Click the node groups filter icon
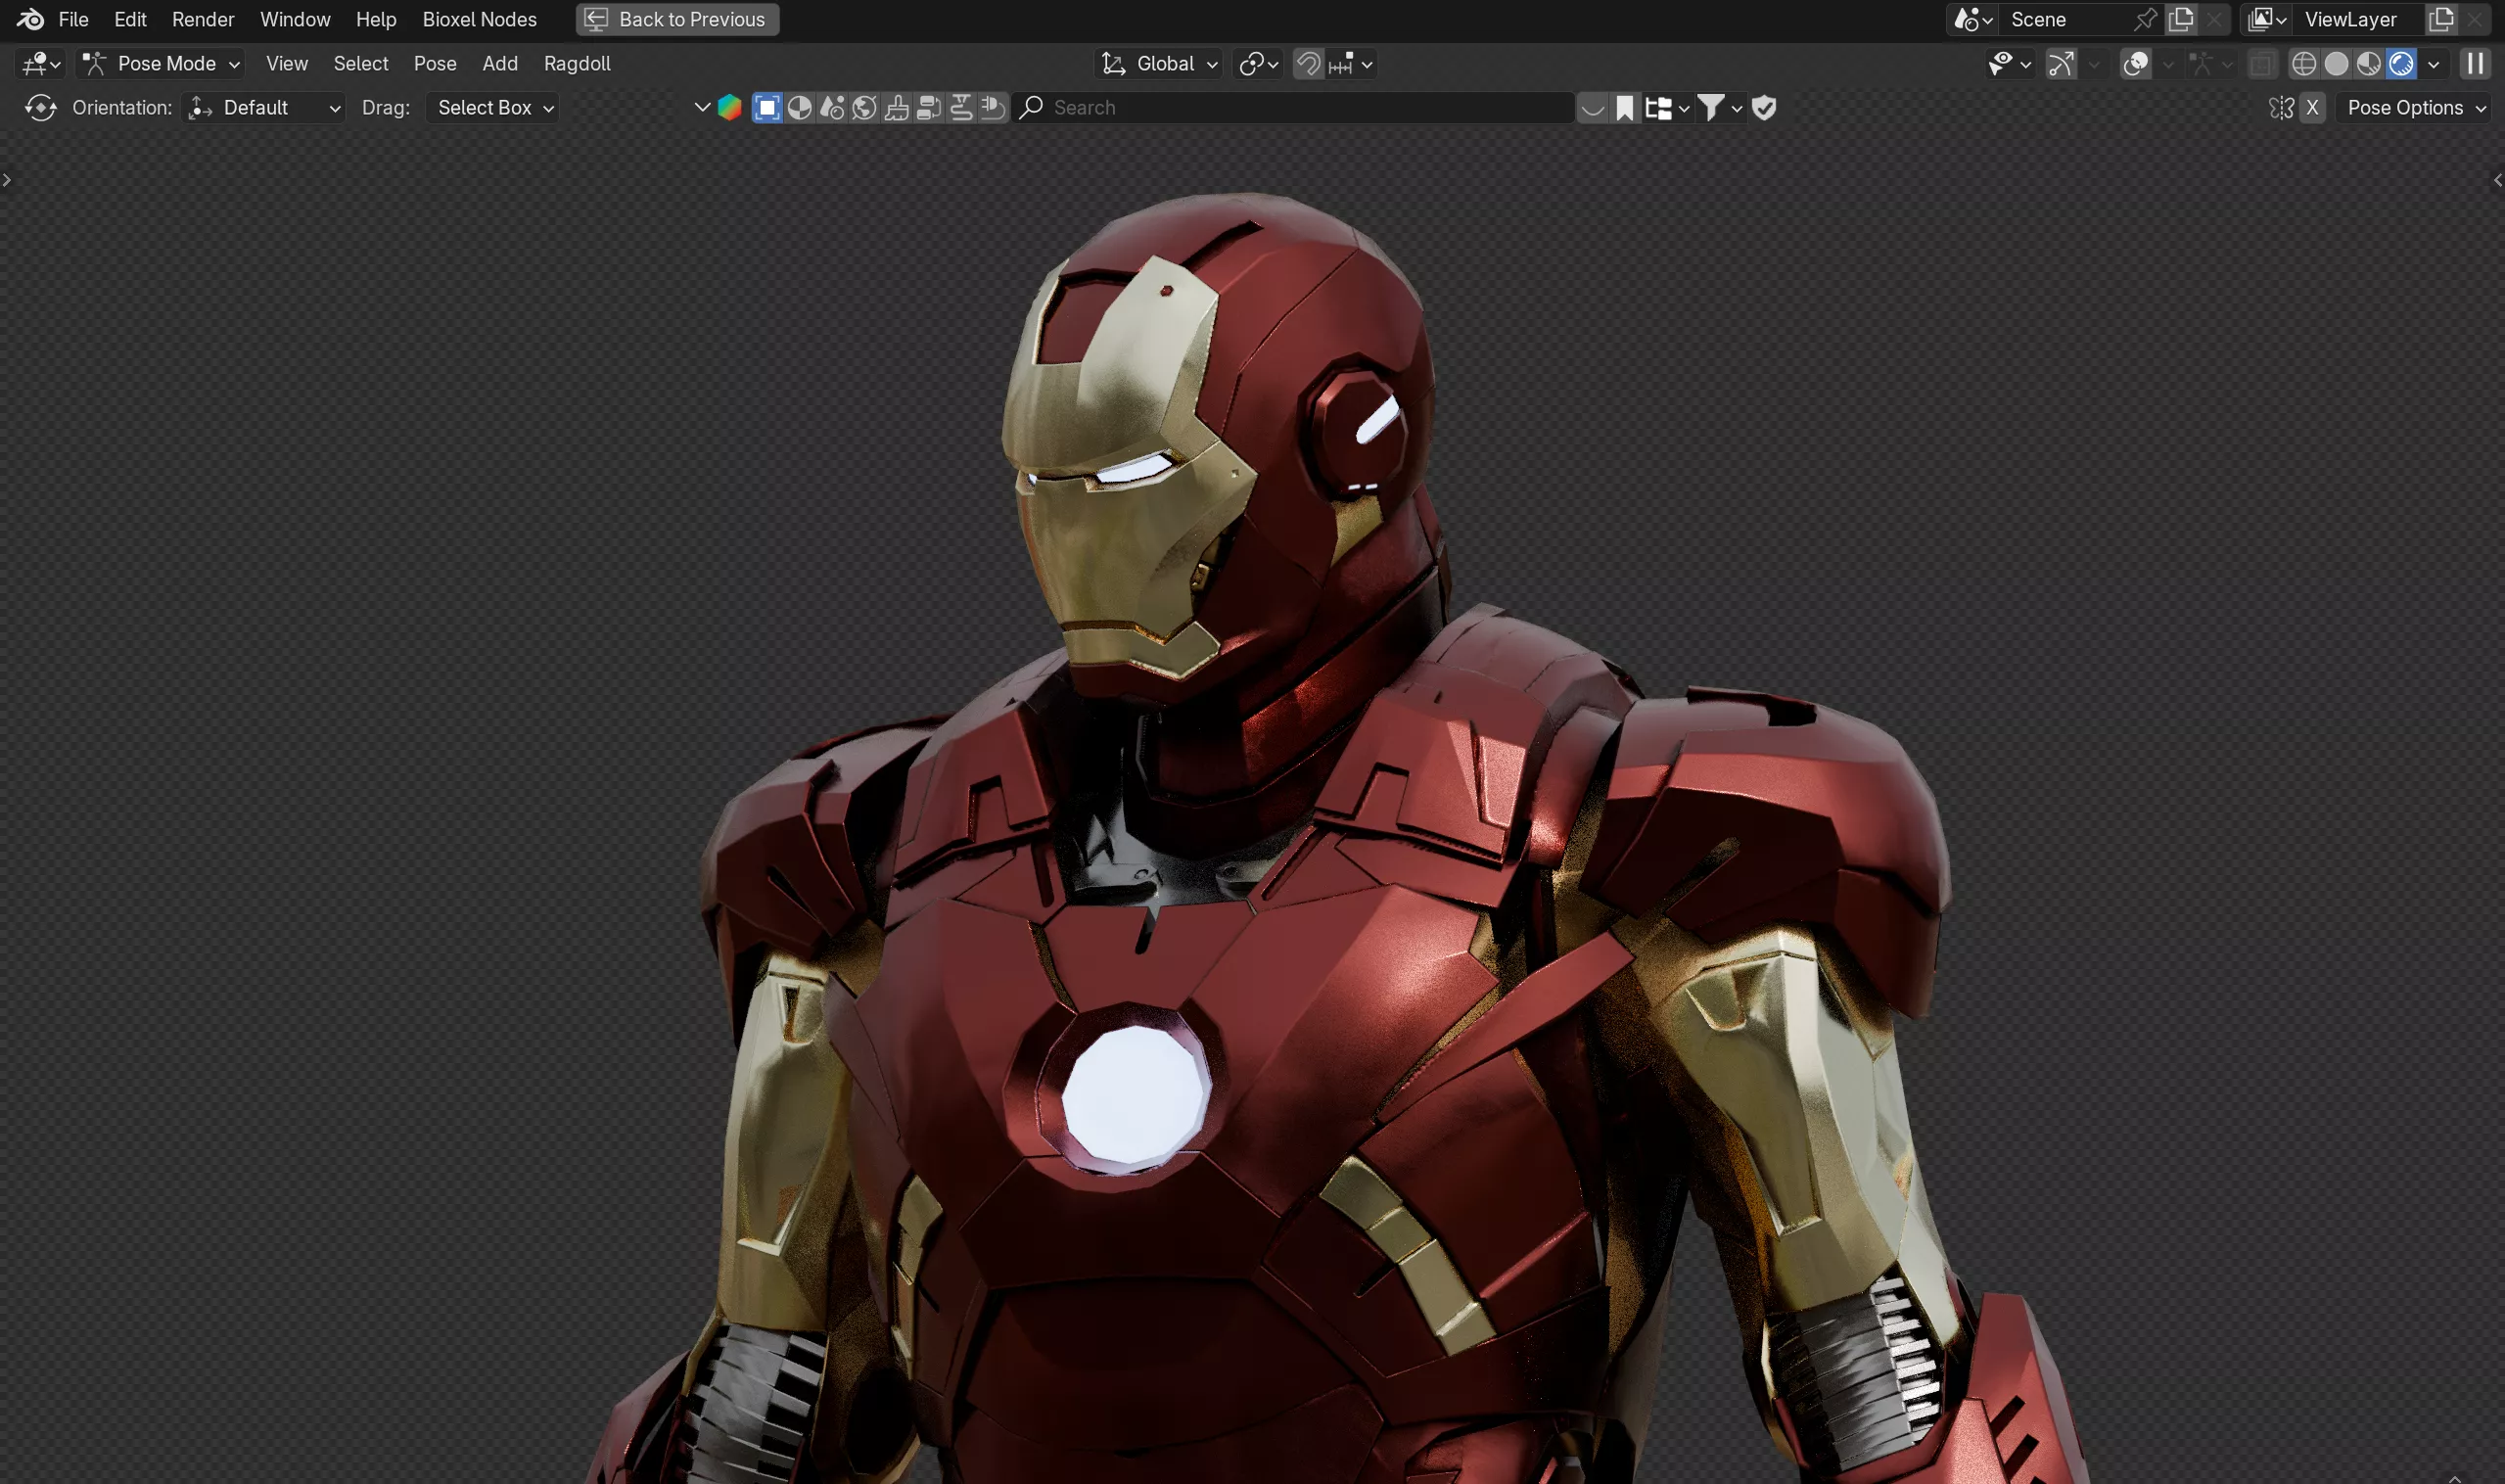This screenshot has width=2505, height=1484. coord(929,108)
